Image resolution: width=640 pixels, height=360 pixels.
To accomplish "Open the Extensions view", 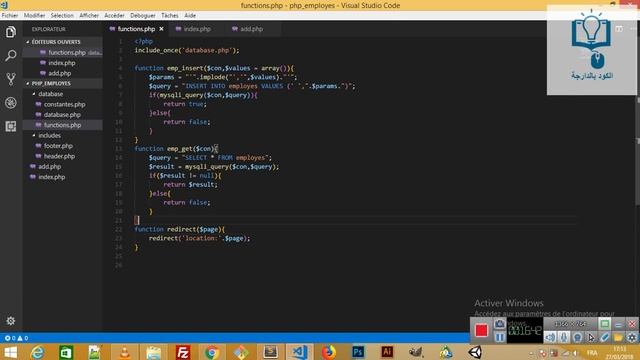I will pos(11,126).
